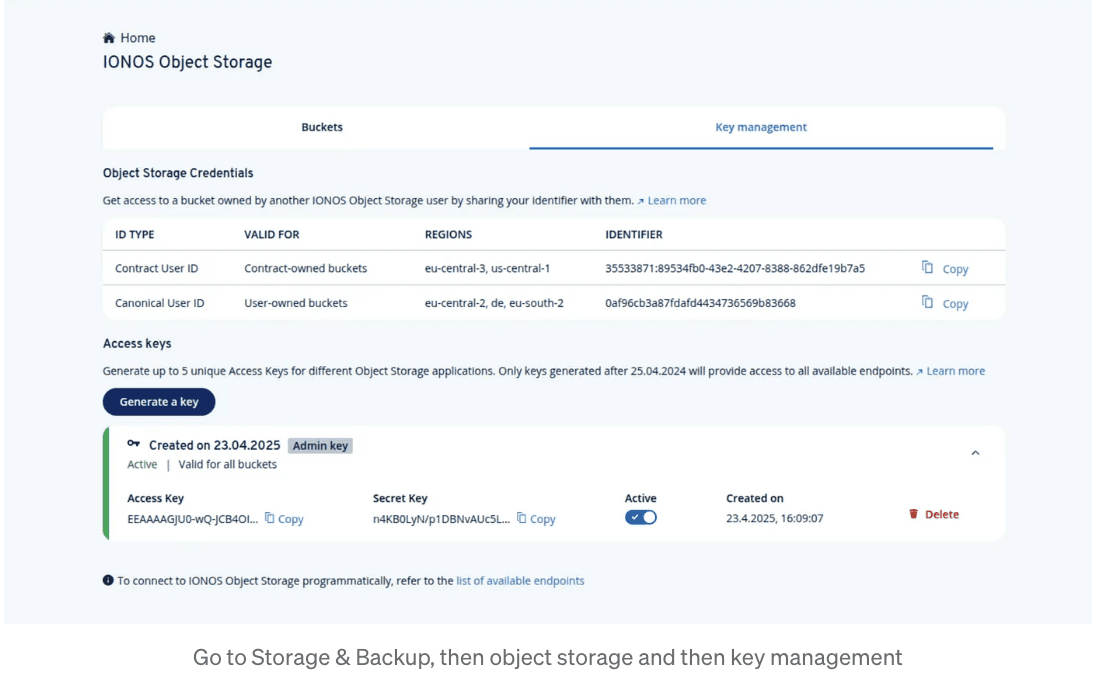This screenshot has height=684, width=1096.
Task: Click the external-link arrow beside Access keys Learn more
Action: (919, 372)
